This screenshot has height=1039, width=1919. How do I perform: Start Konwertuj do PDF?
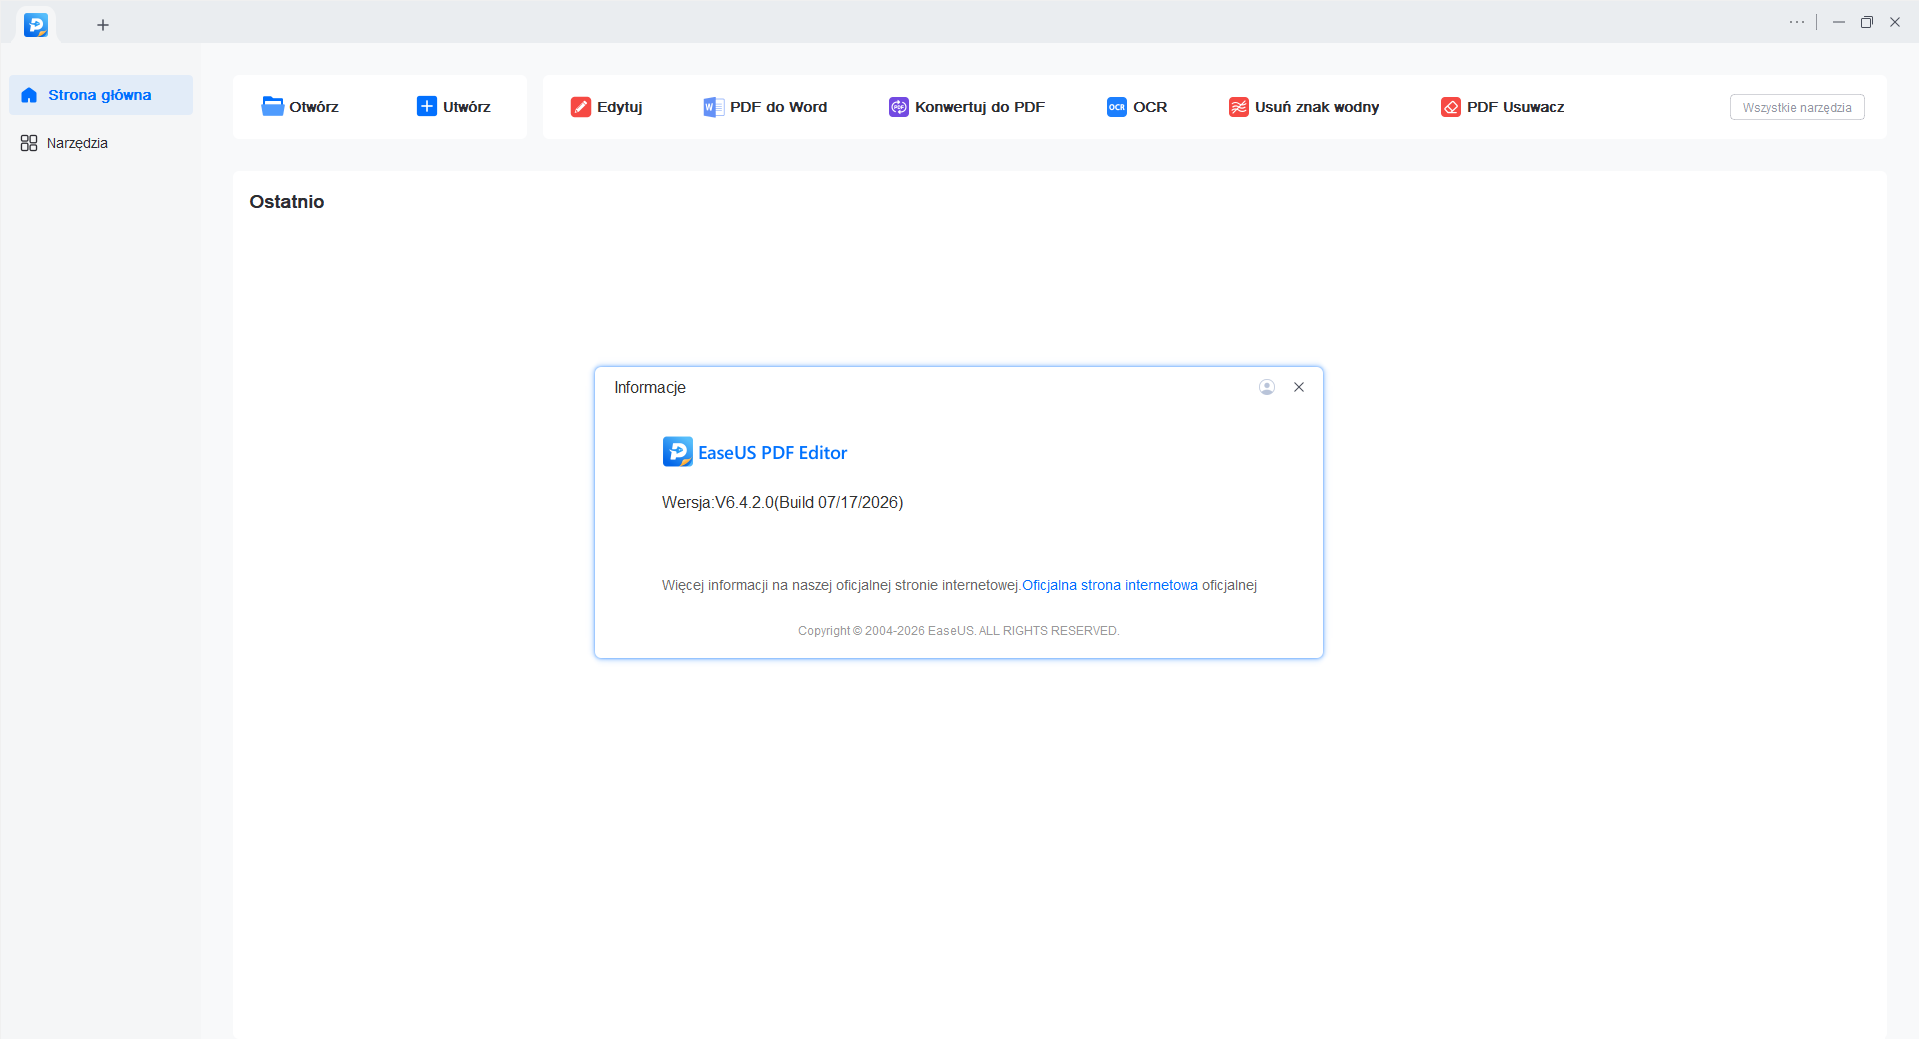(966, 107)
